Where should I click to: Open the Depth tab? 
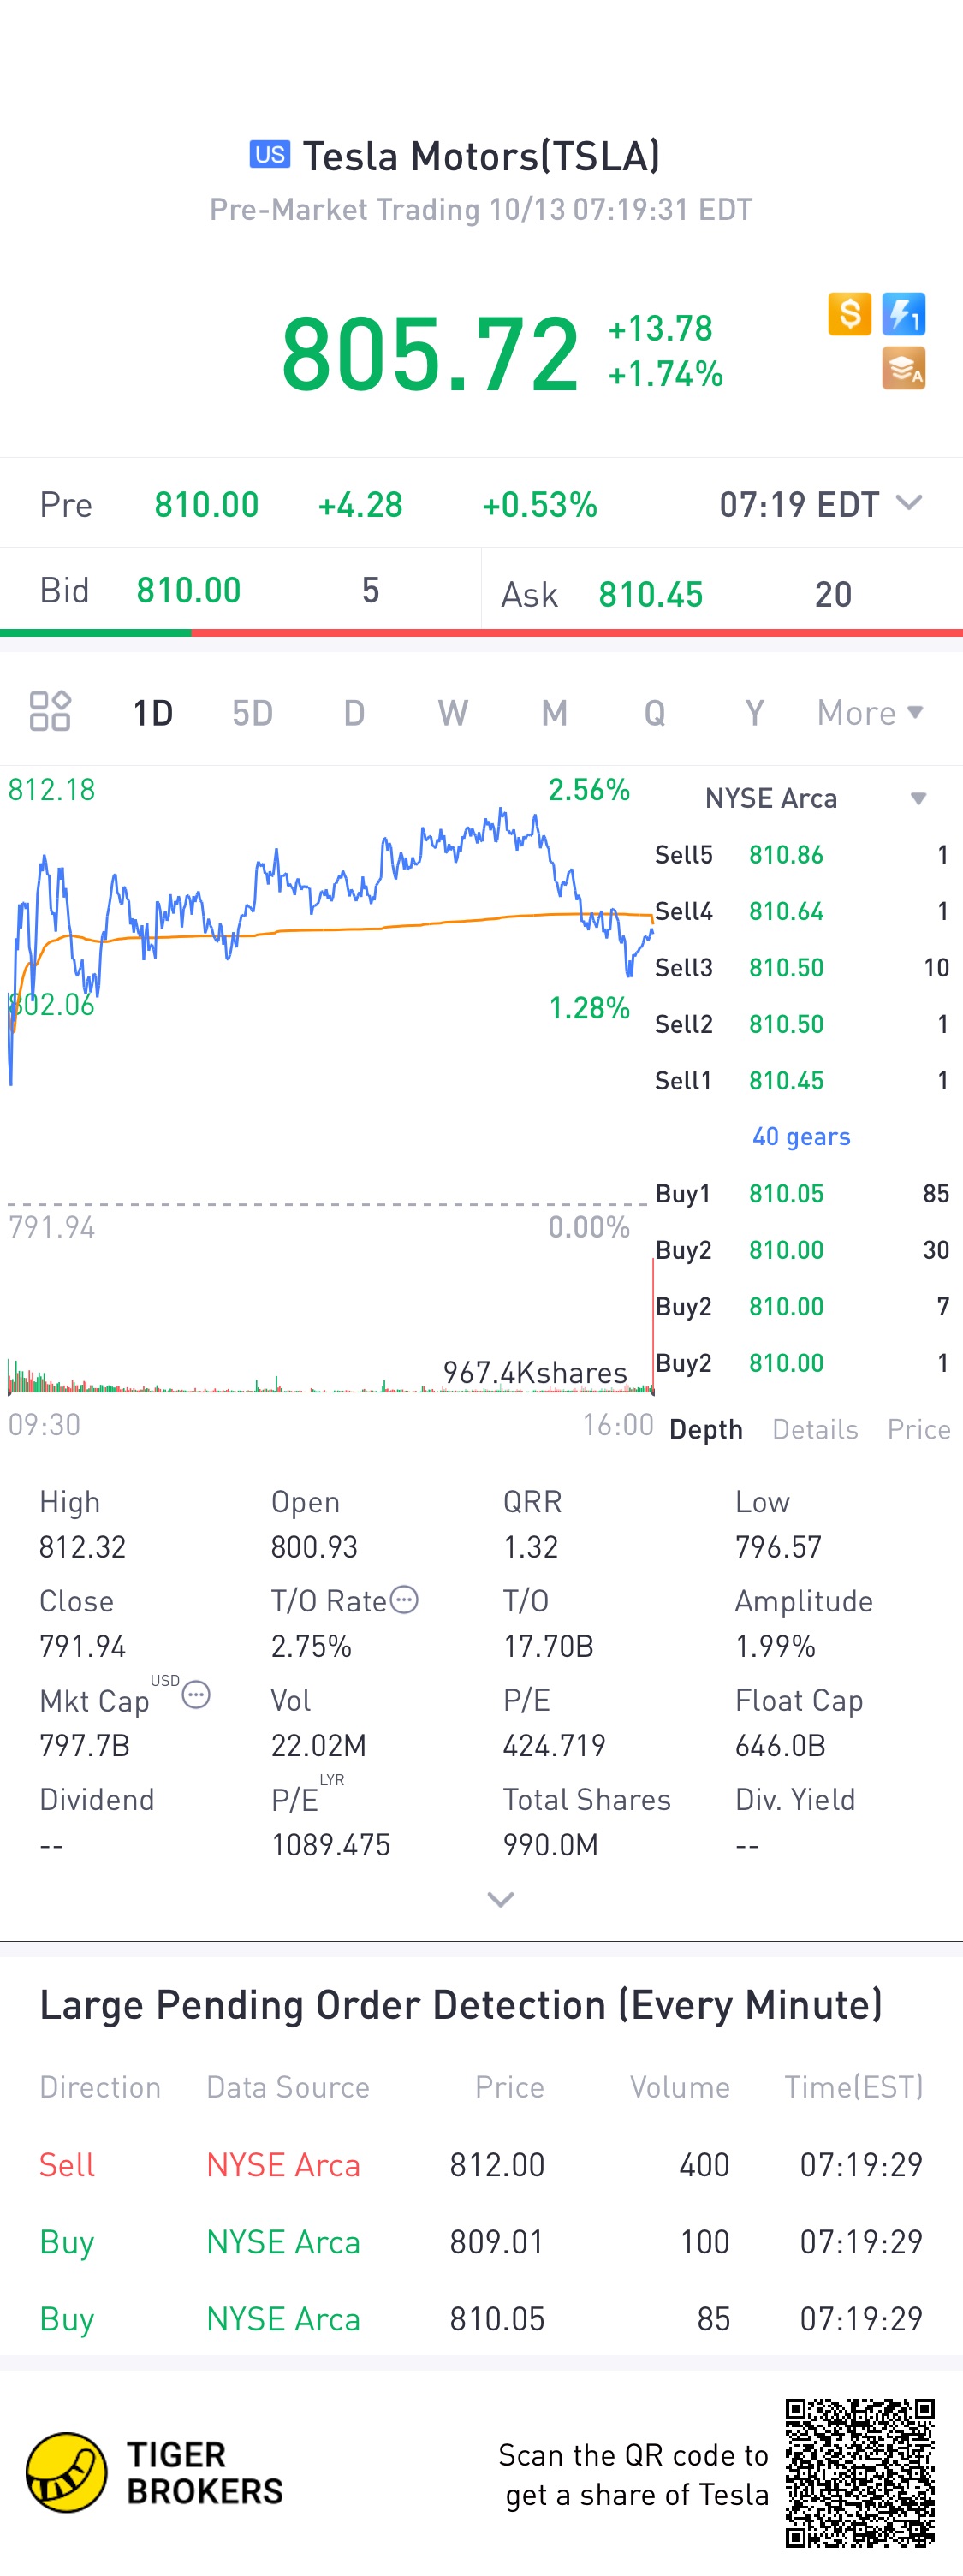pos(706,1429)
